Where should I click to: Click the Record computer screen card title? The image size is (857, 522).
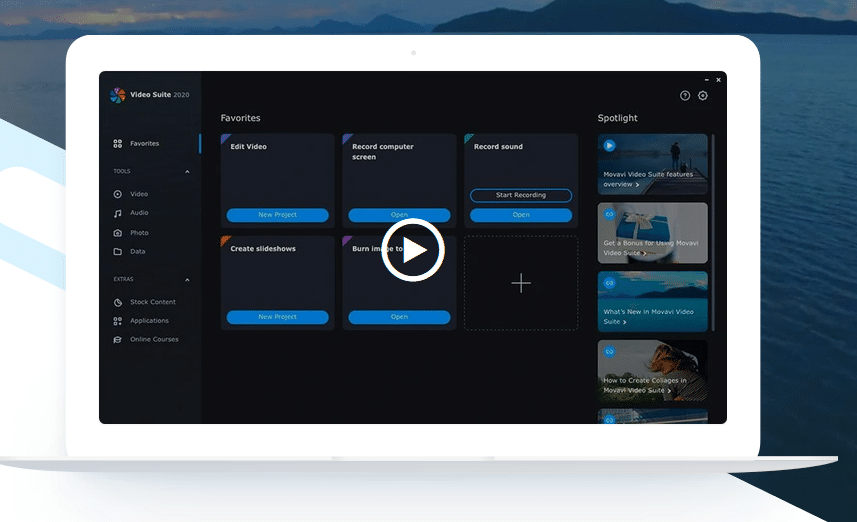(383, 152)
